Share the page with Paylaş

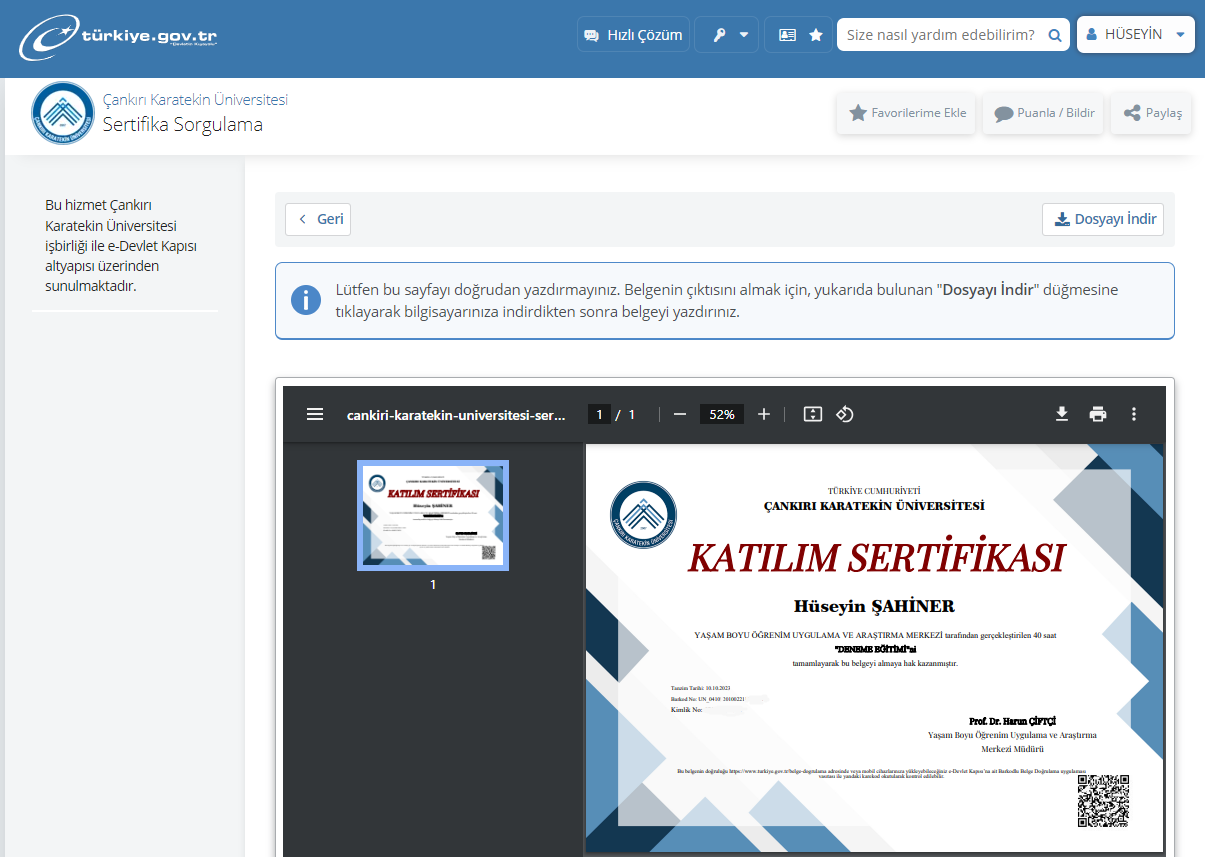tap(1151, 113)
